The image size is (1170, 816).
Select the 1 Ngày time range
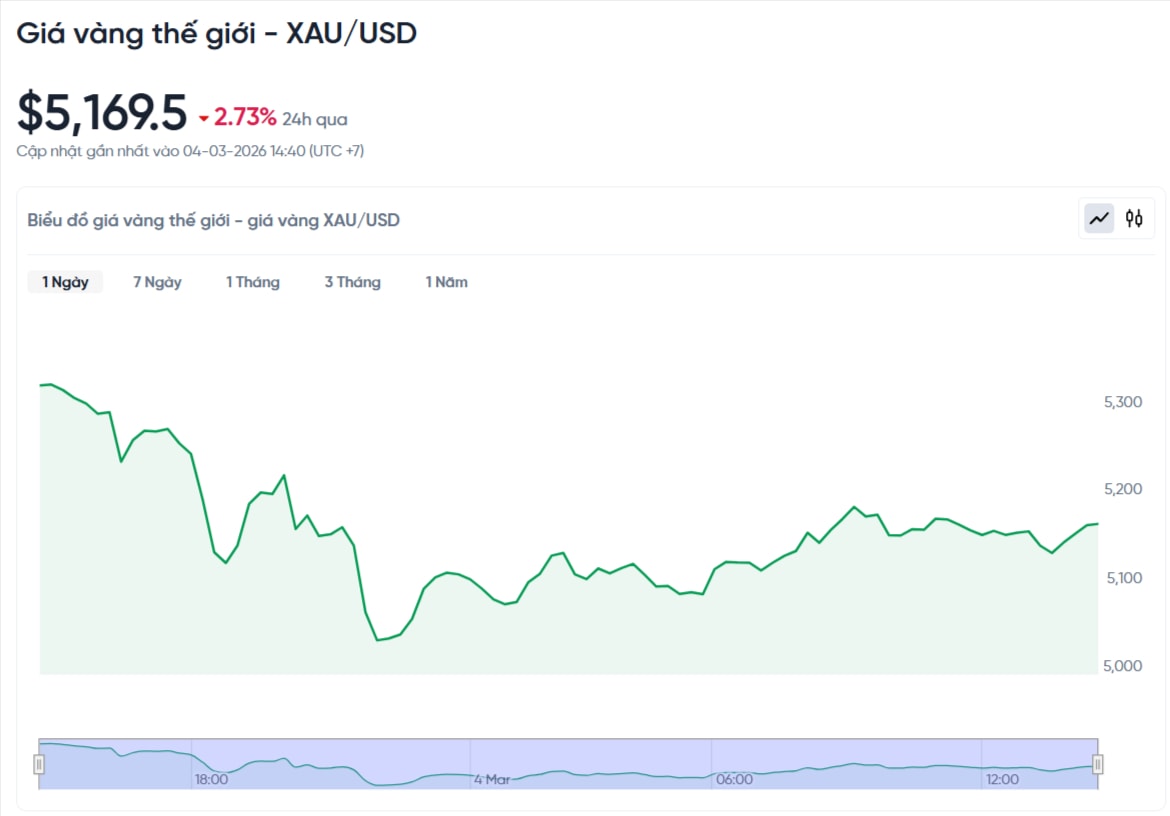coord(65,282)
